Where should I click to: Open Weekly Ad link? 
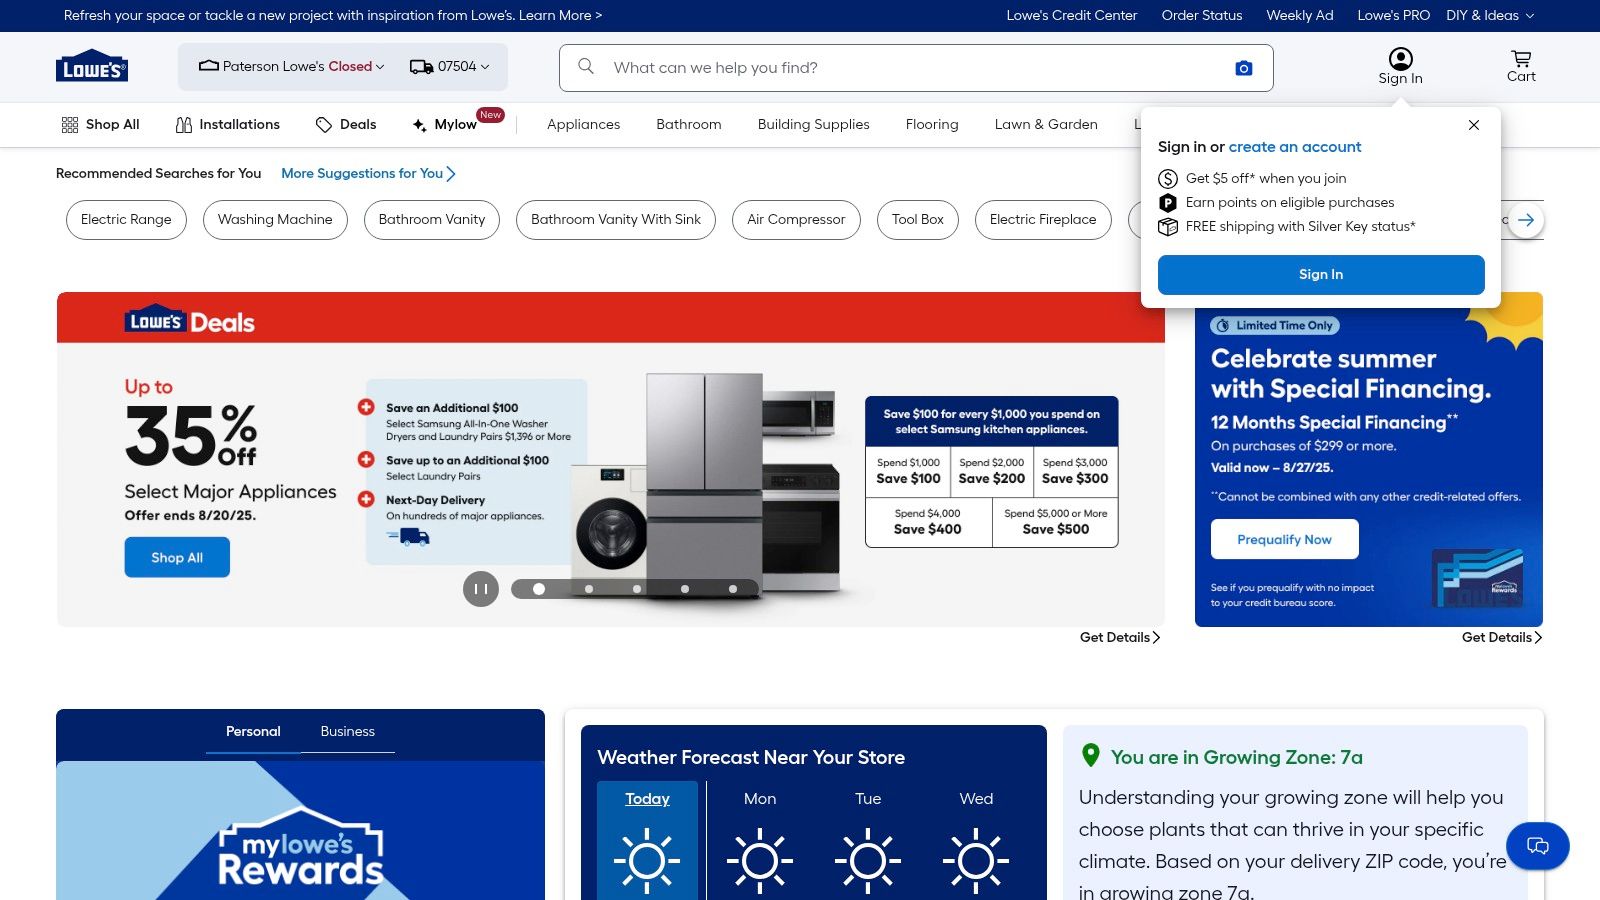point(1300,15)
